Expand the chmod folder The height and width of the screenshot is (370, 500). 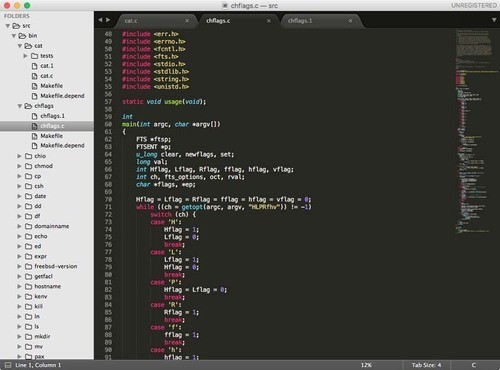click(x=20, y=166)
